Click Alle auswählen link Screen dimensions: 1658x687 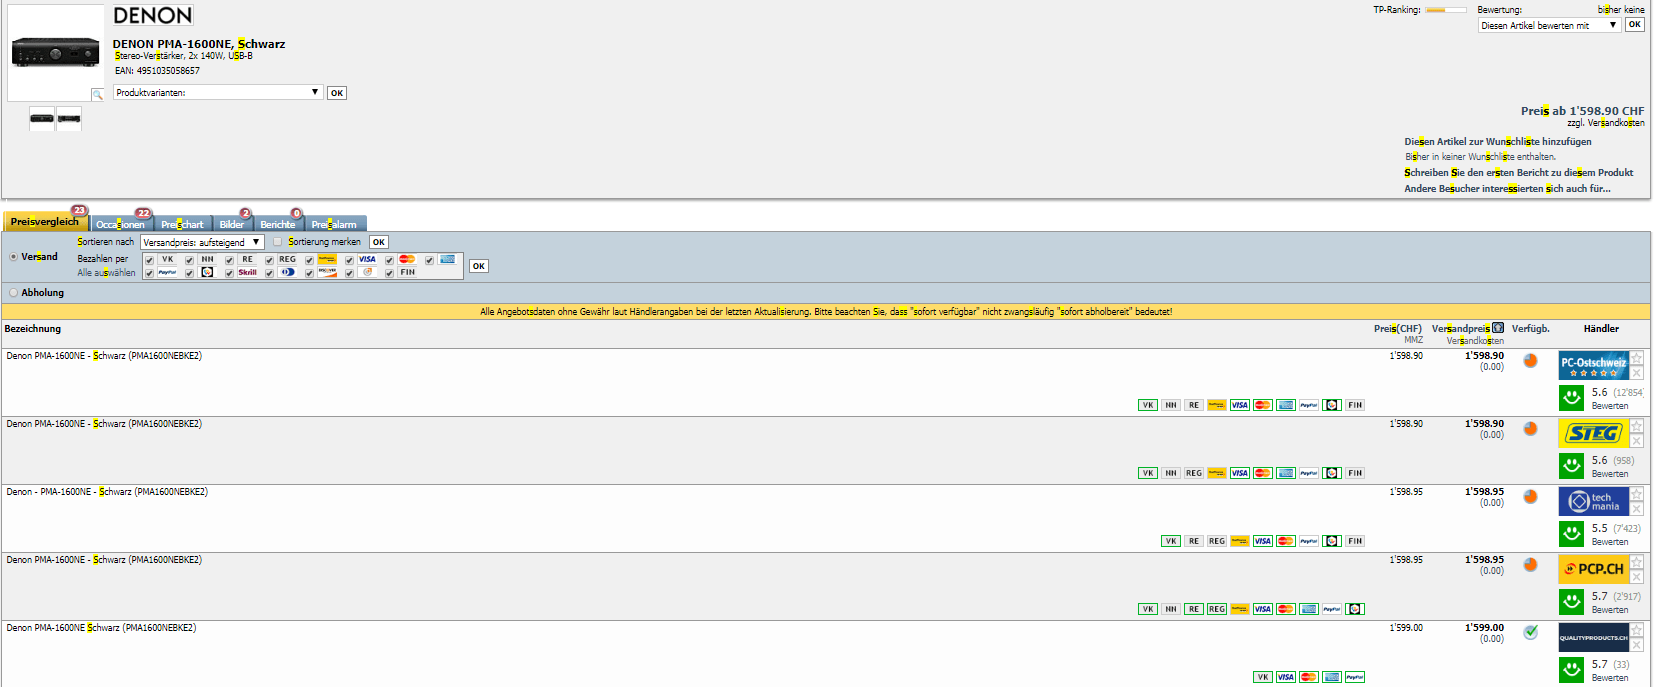[x=106, y=273]
